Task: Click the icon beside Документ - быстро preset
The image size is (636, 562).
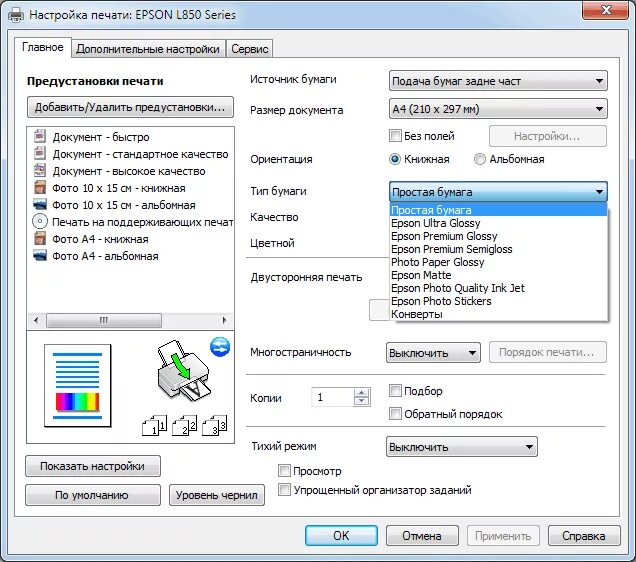Action: point(40,136)
